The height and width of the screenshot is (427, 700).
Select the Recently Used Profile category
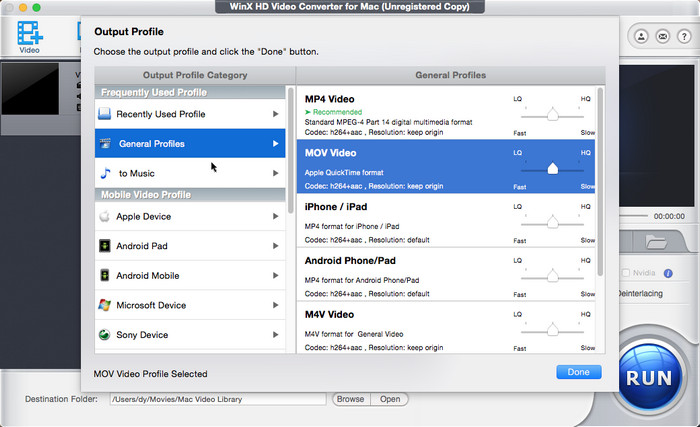190,114
